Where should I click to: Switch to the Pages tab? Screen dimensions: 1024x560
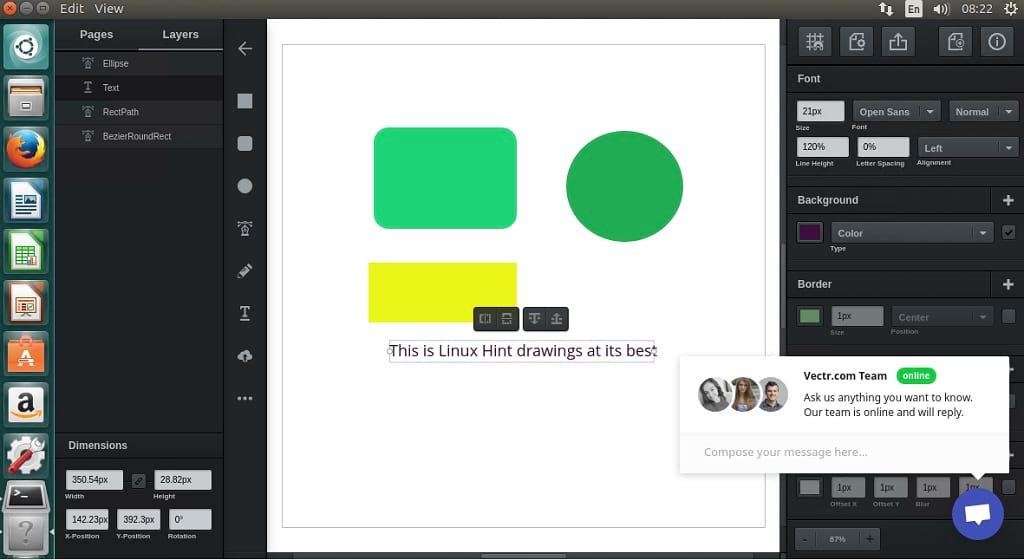coord(96,34)
